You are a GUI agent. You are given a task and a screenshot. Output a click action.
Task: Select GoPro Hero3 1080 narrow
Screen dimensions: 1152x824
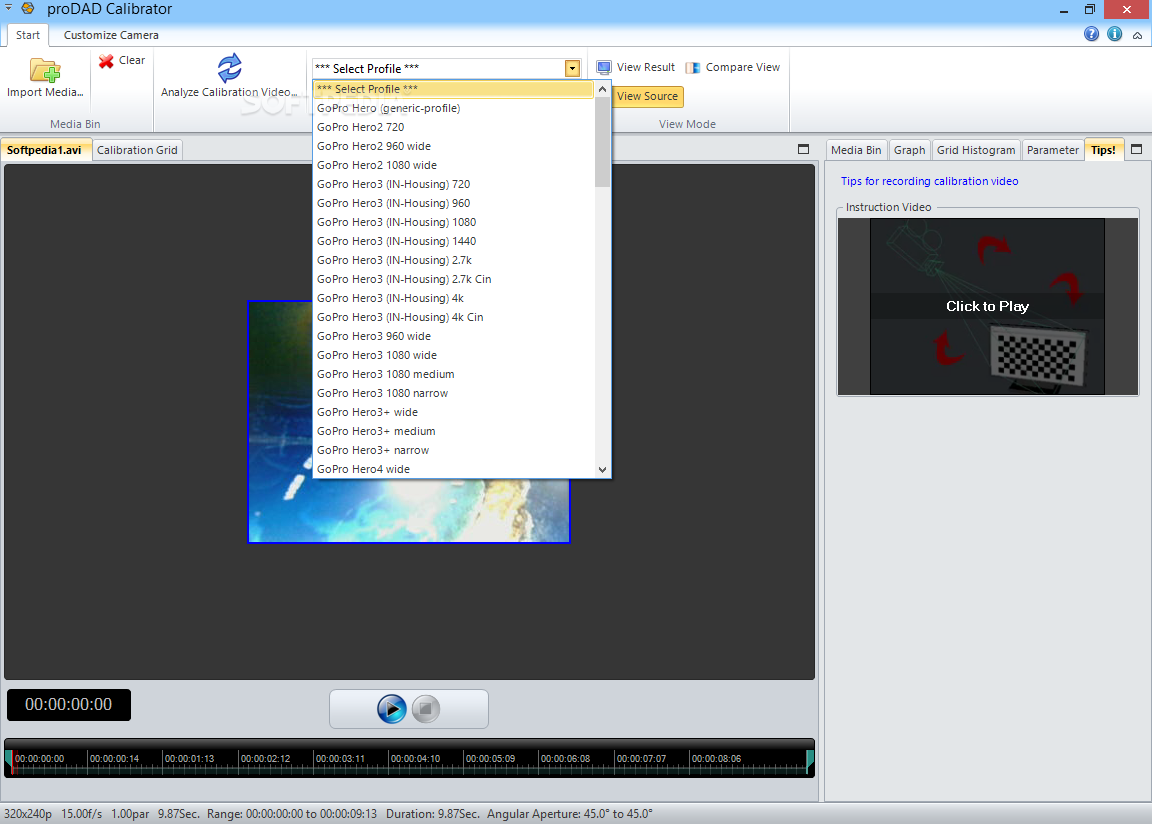pos(453,394)
